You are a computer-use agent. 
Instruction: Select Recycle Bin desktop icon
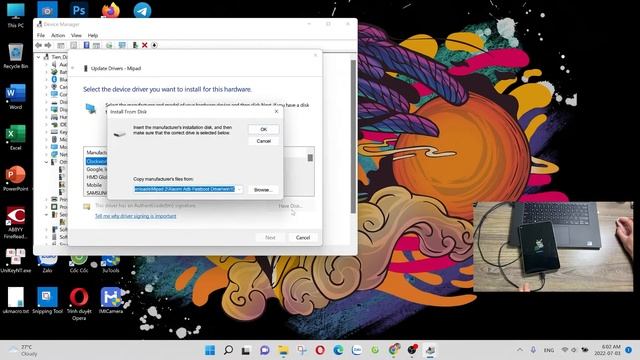[x=16, y=56]
